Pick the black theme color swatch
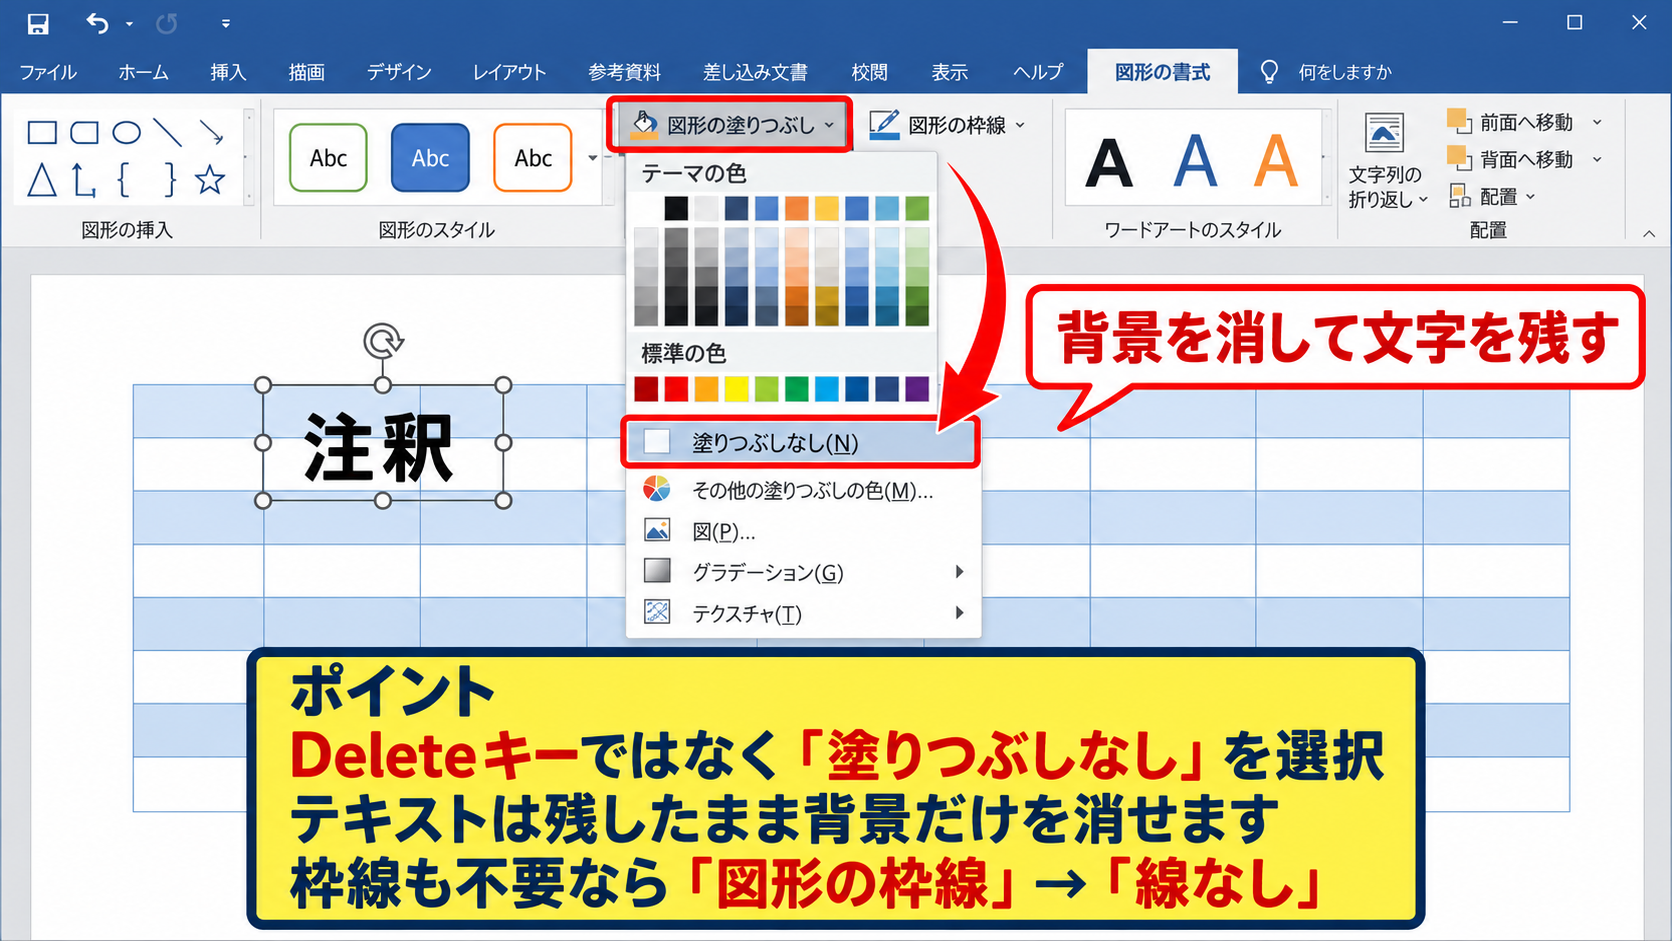1672x941 pixels. coord(676,208)
